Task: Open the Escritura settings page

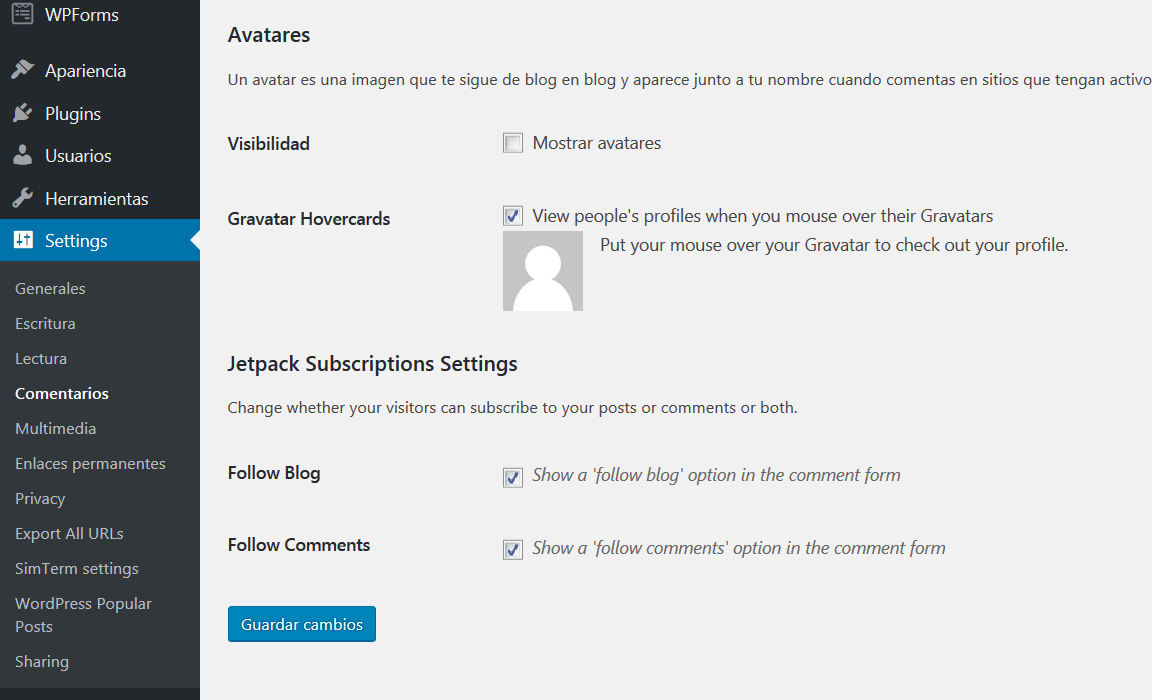Action: tap(45, 324)
